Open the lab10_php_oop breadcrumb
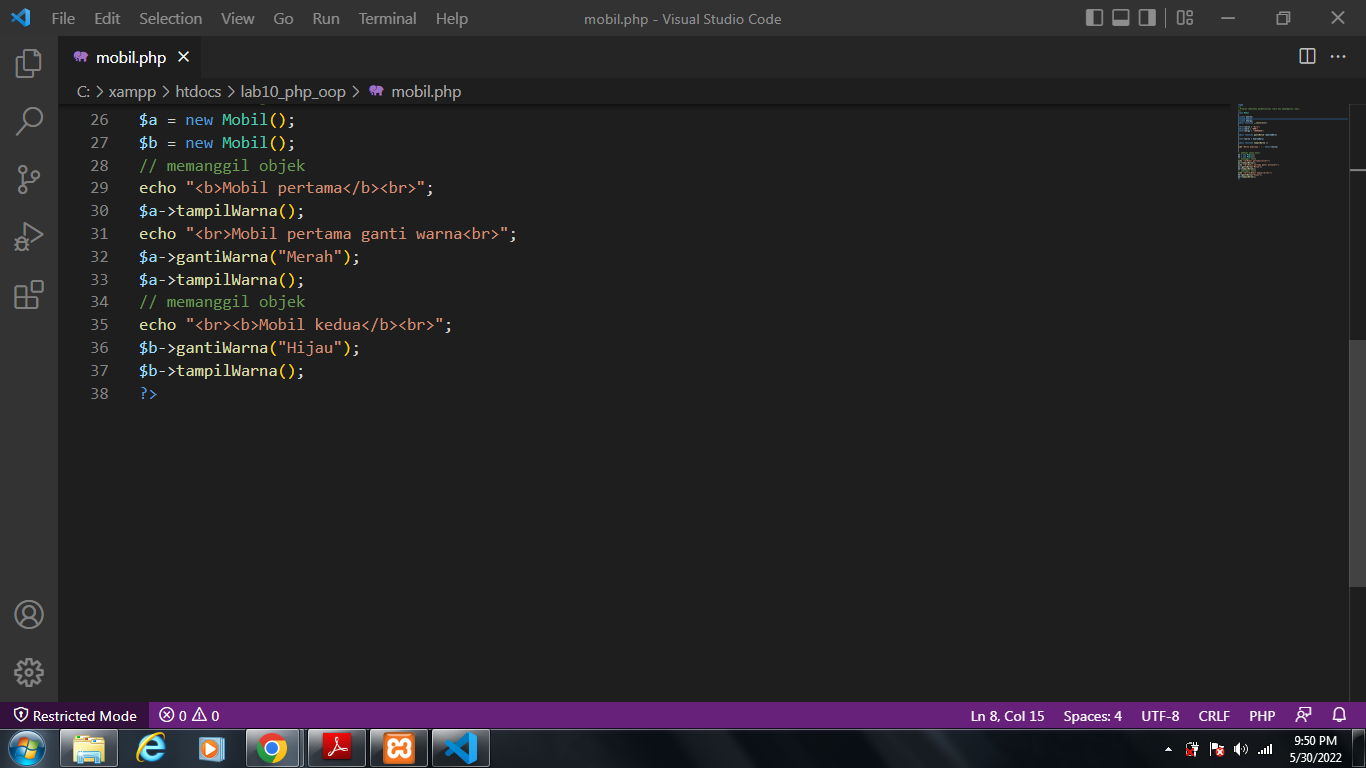The image size is (1366, 768). click(x=294, y=91)
